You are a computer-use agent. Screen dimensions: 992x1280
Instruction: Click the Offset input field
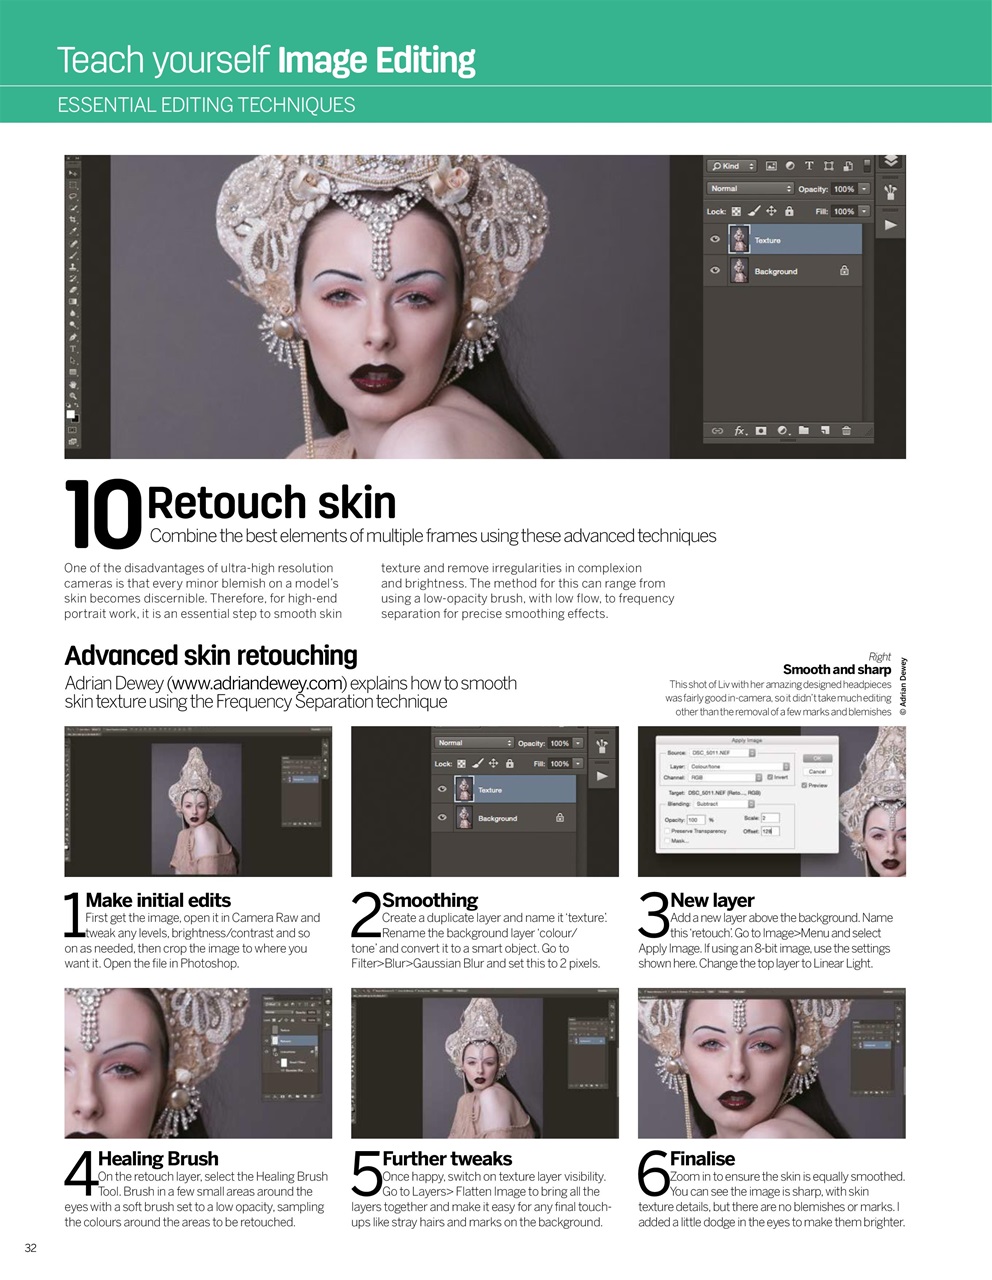click(x=770, y=831)
